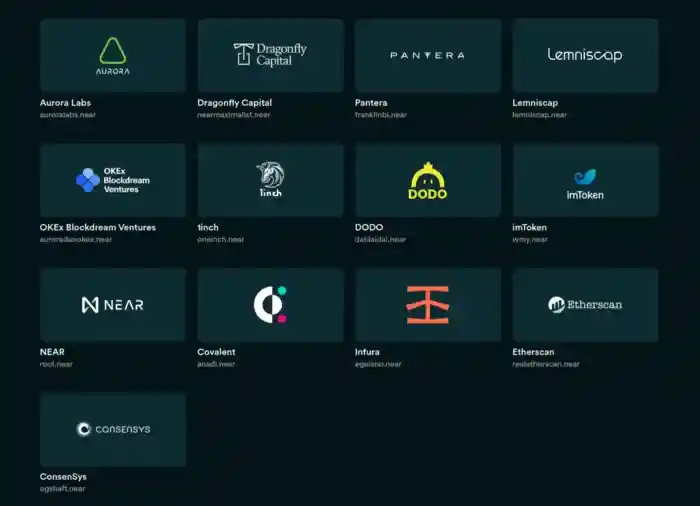The height and width of the screenshot is (506, 700).
Task: Click the "ConsenSys" name label under the card
Action: point(63,477)
